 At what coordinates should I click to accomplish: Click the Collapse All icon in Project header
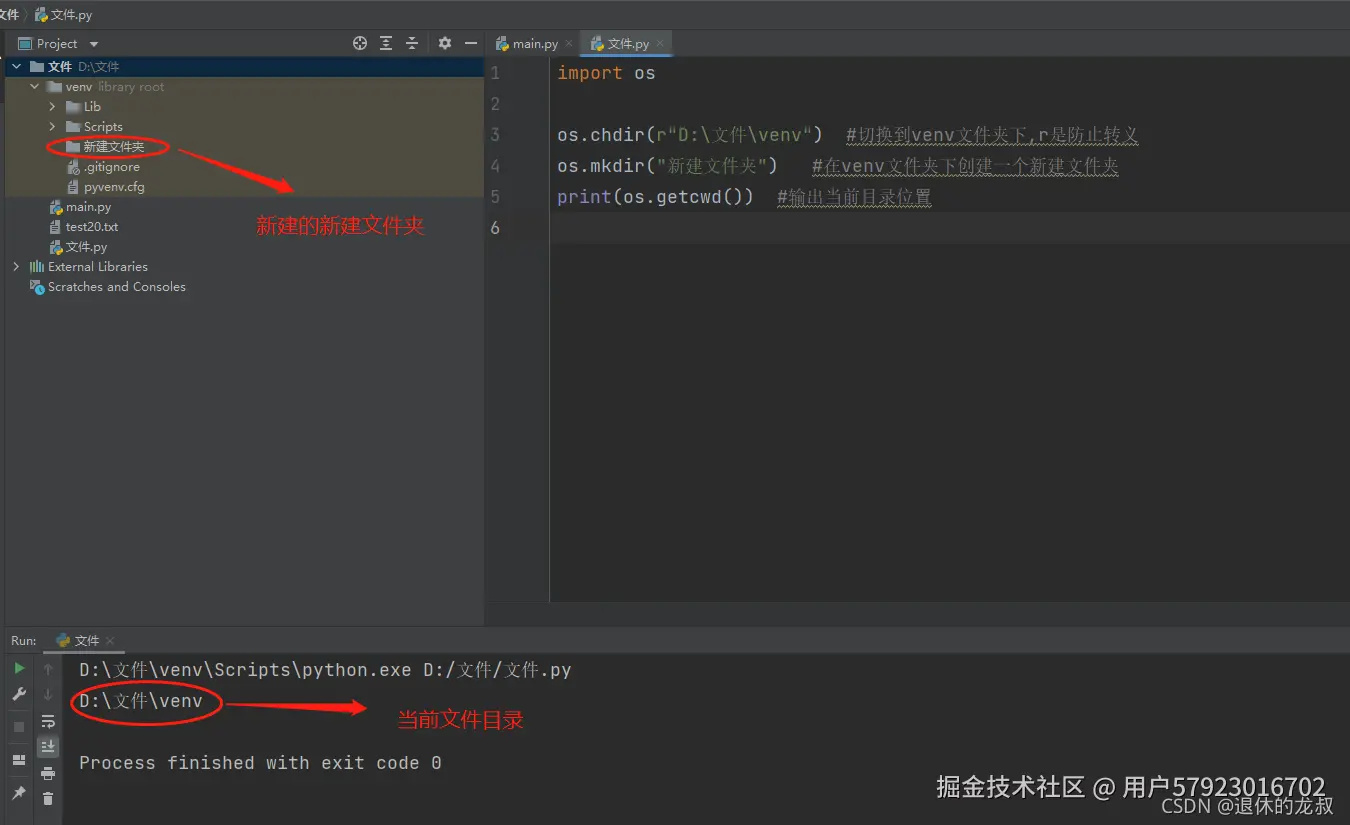coord(412,43)
